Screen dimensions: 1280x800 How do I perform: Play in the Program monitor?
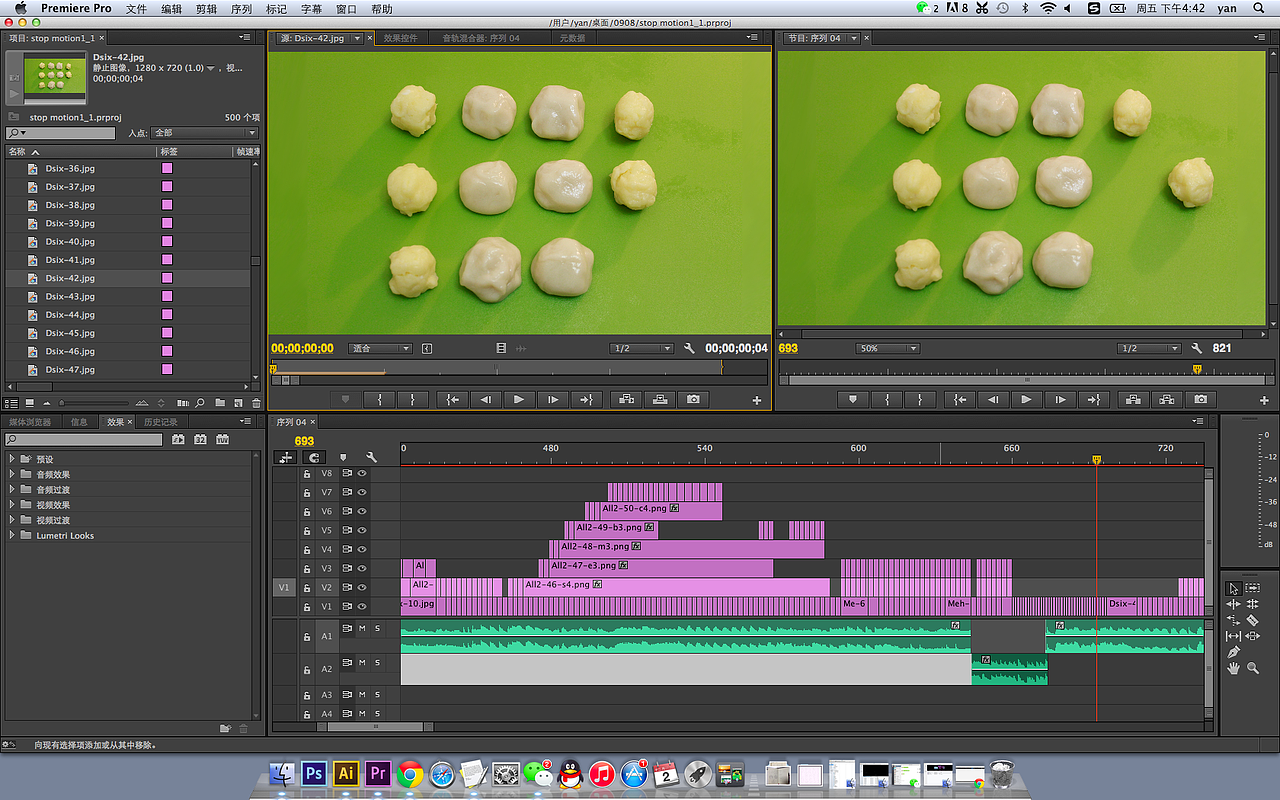click(1026, 399)
